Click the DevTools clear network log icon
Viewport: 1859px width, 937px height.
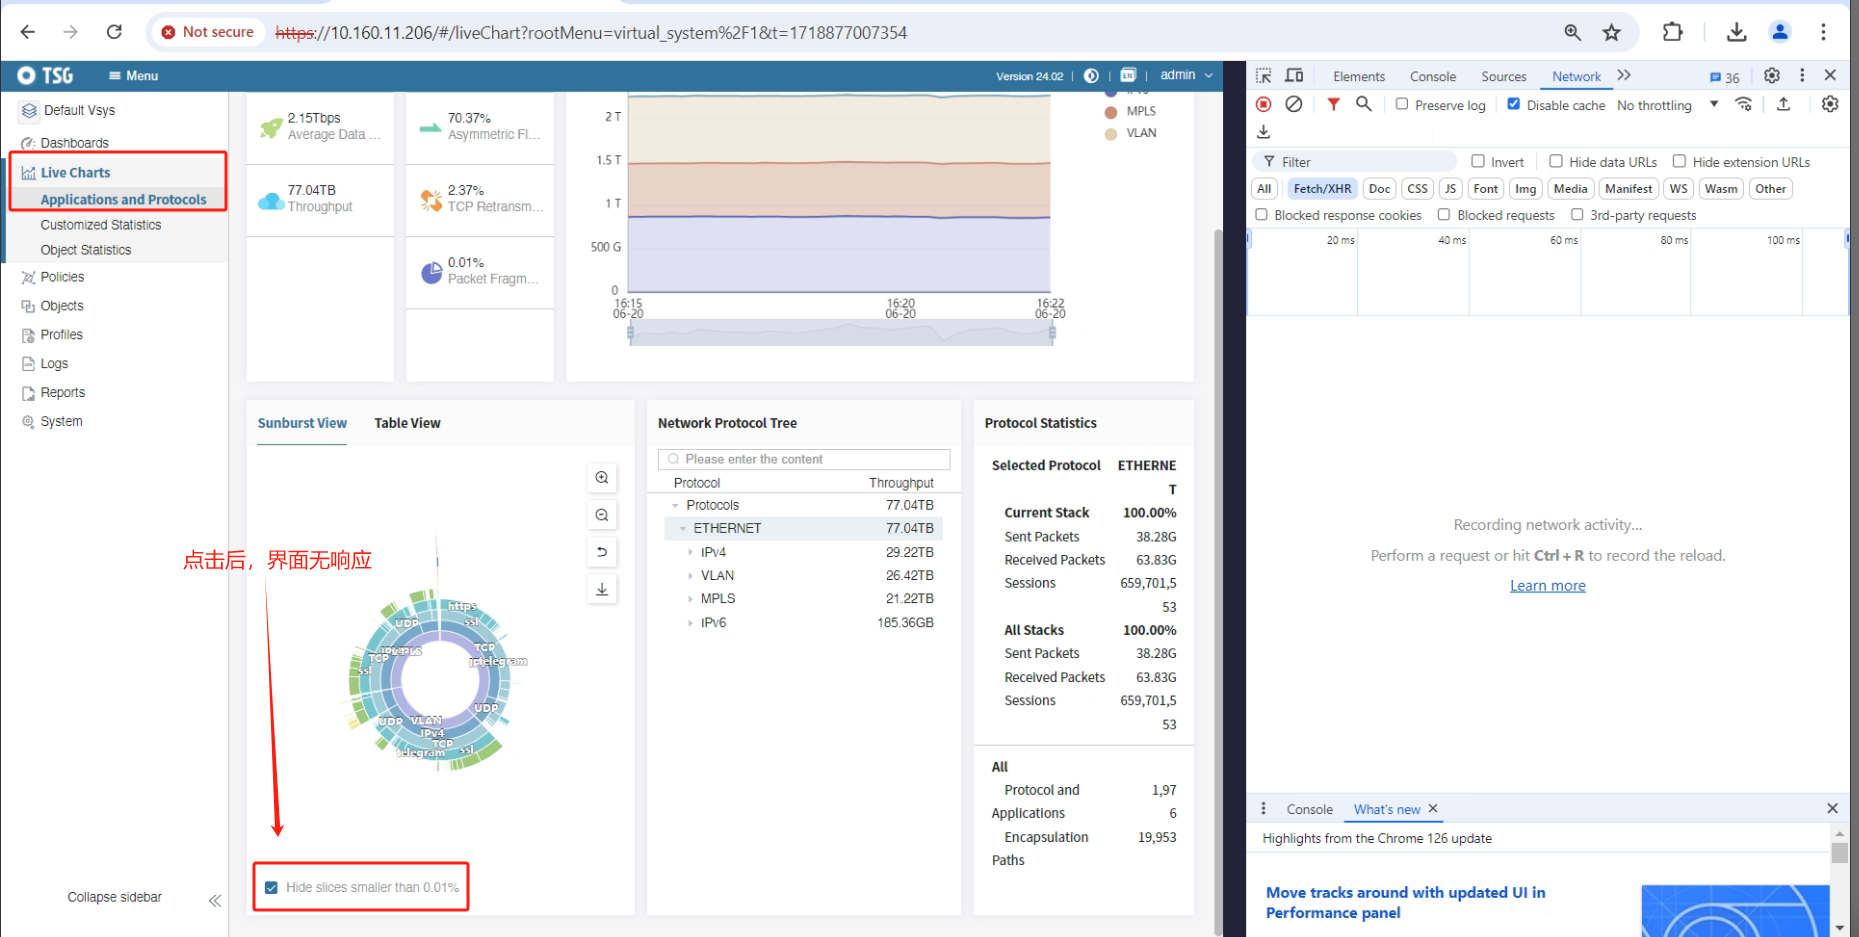tap(1294, 104)
